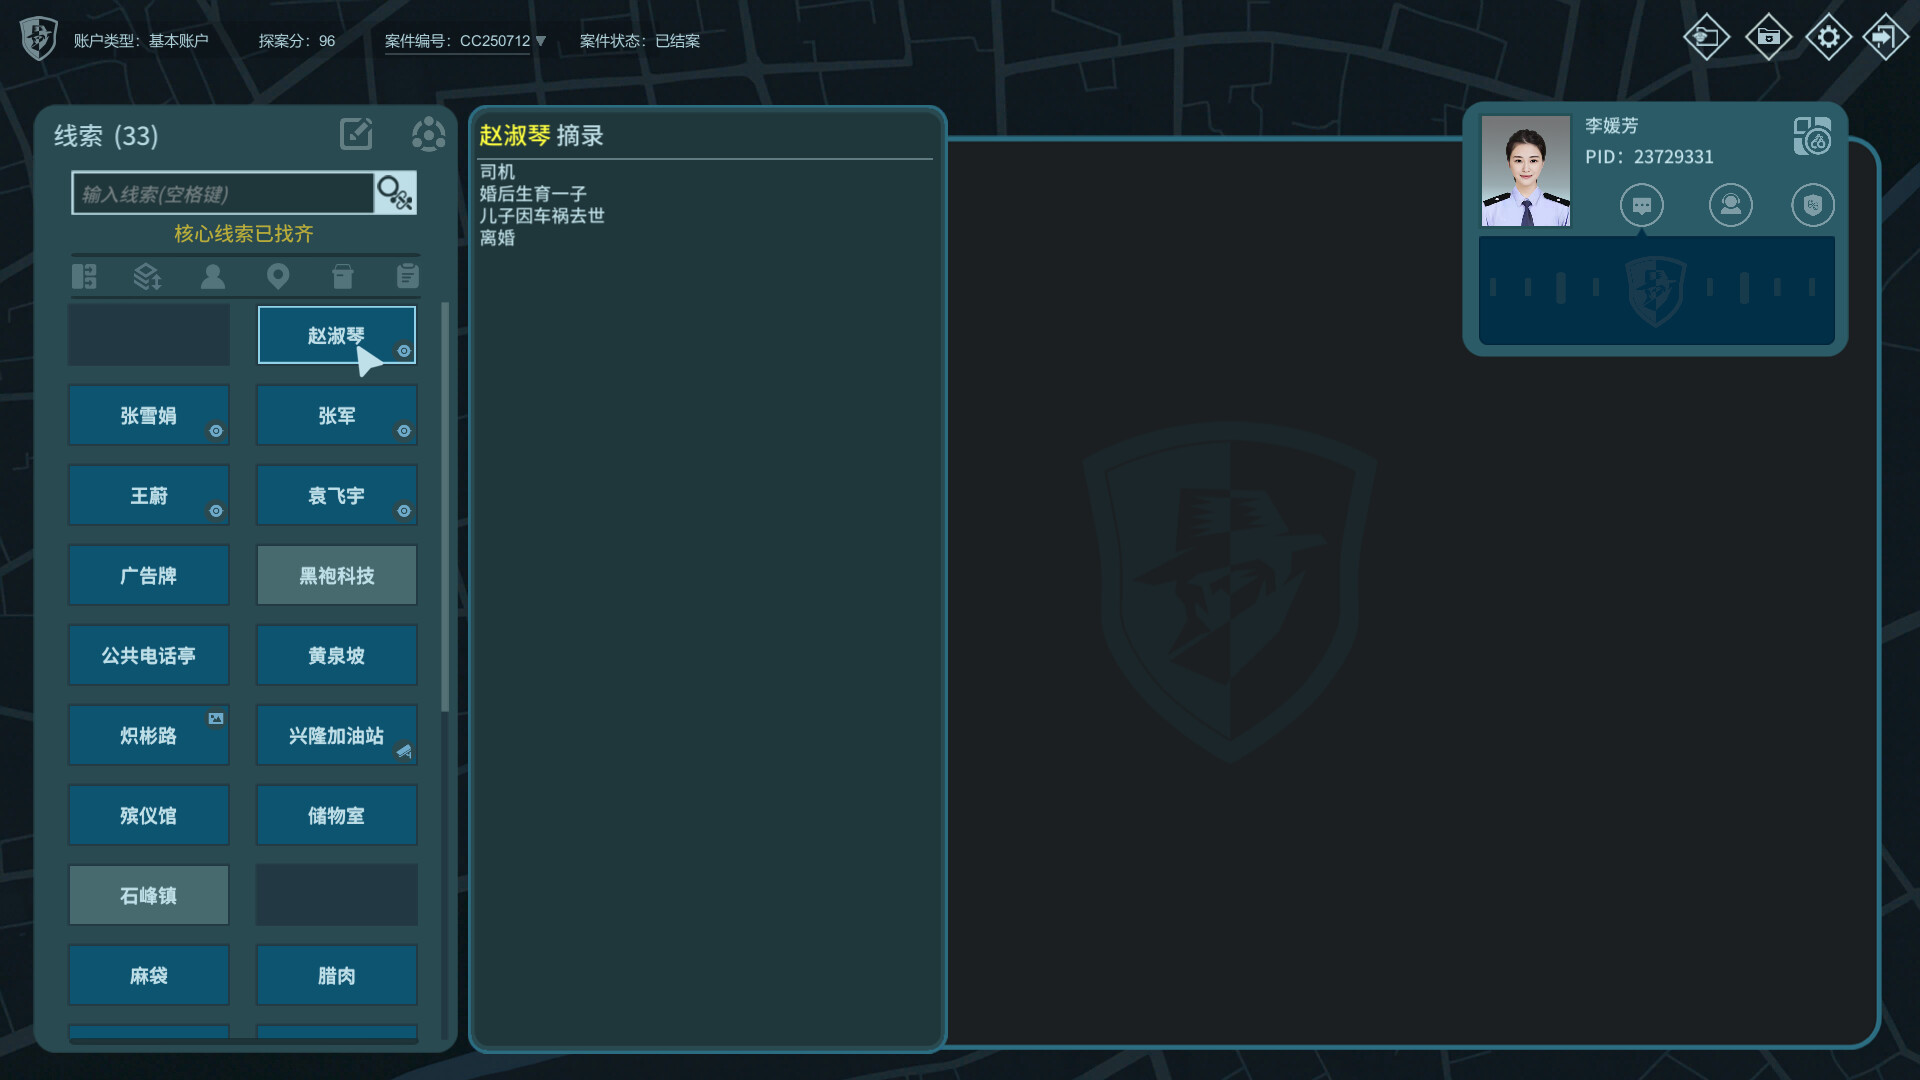Select the 黄泉坡 clue card
This screenshot has height=1080, width=1920.
click(x=337, y=655)
